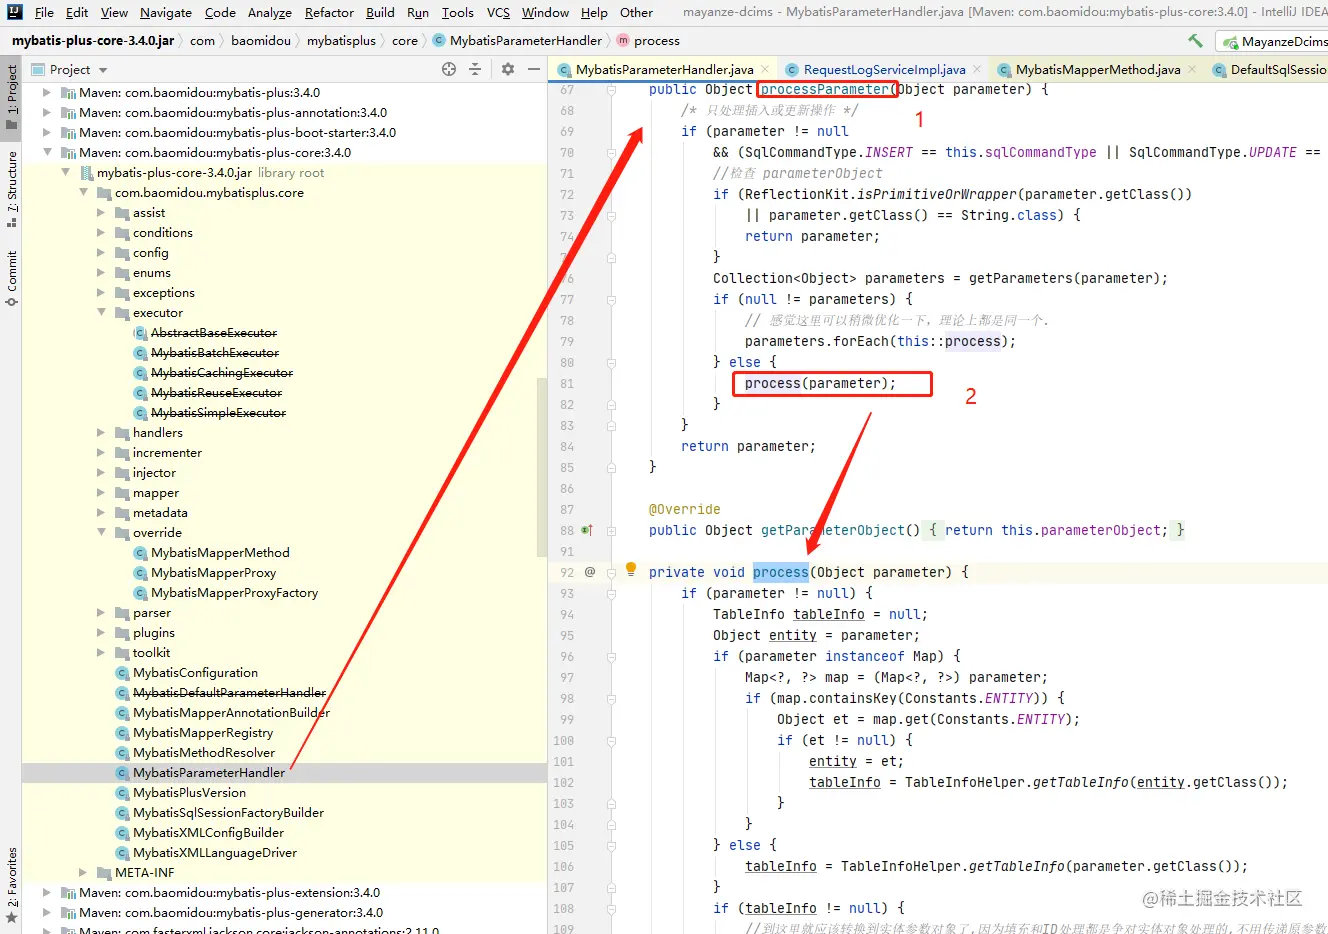Open the Navigate menu
Screen dimensions: 1328x934
pyautogui.click(x=166, y=13)
